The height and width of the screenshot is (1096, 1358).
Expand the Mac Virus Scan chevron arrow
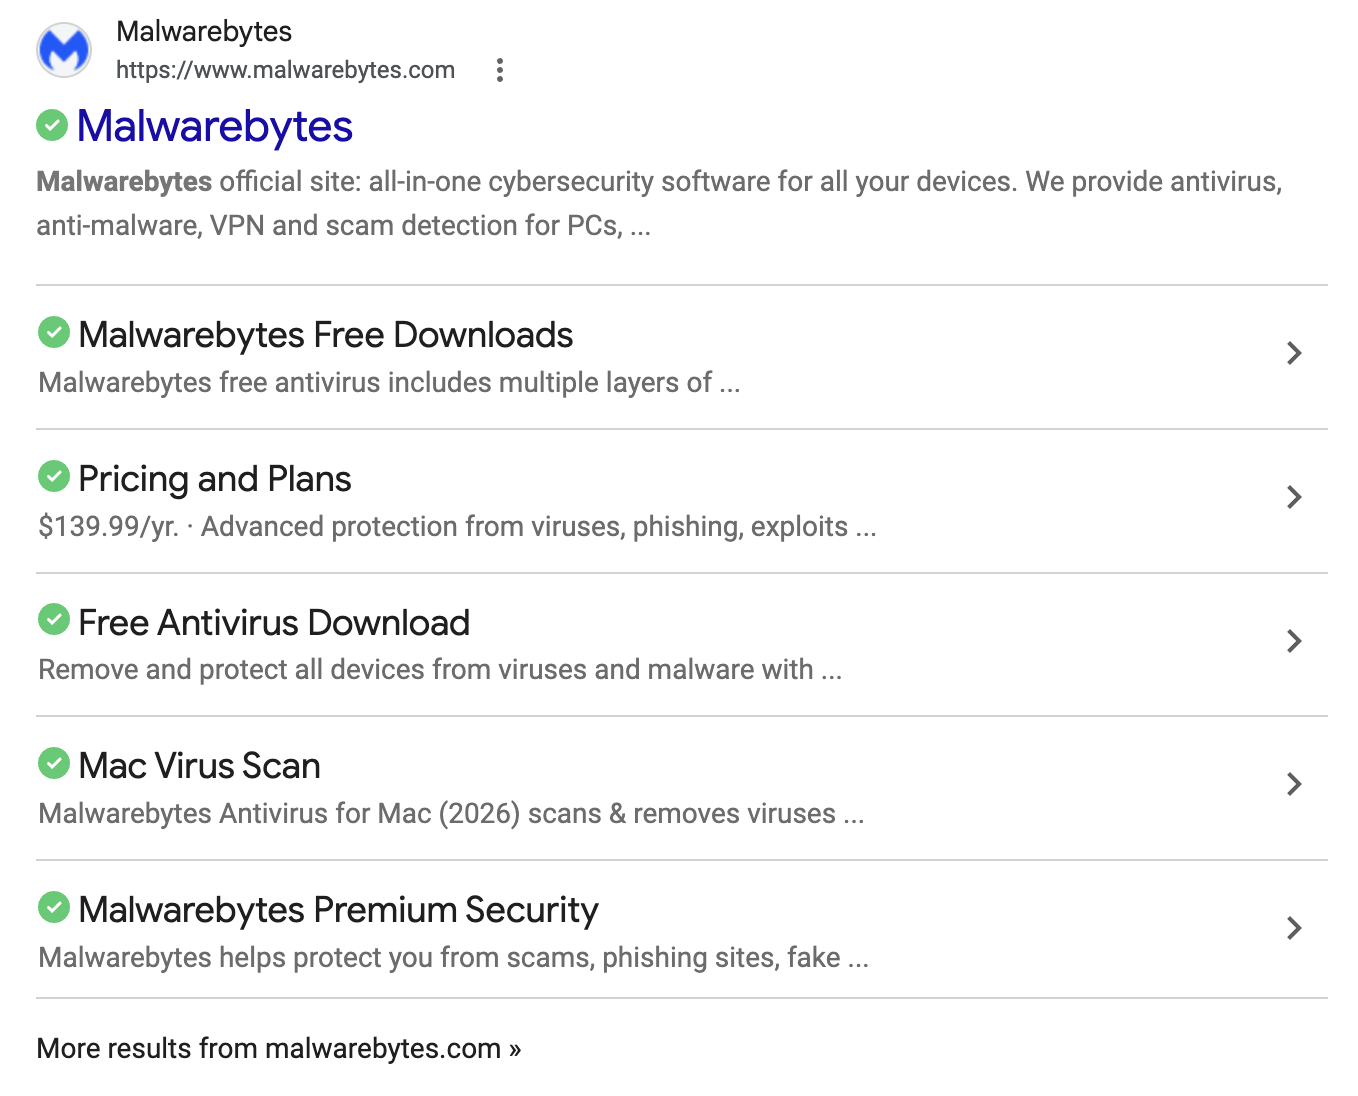coord(1294,784)
